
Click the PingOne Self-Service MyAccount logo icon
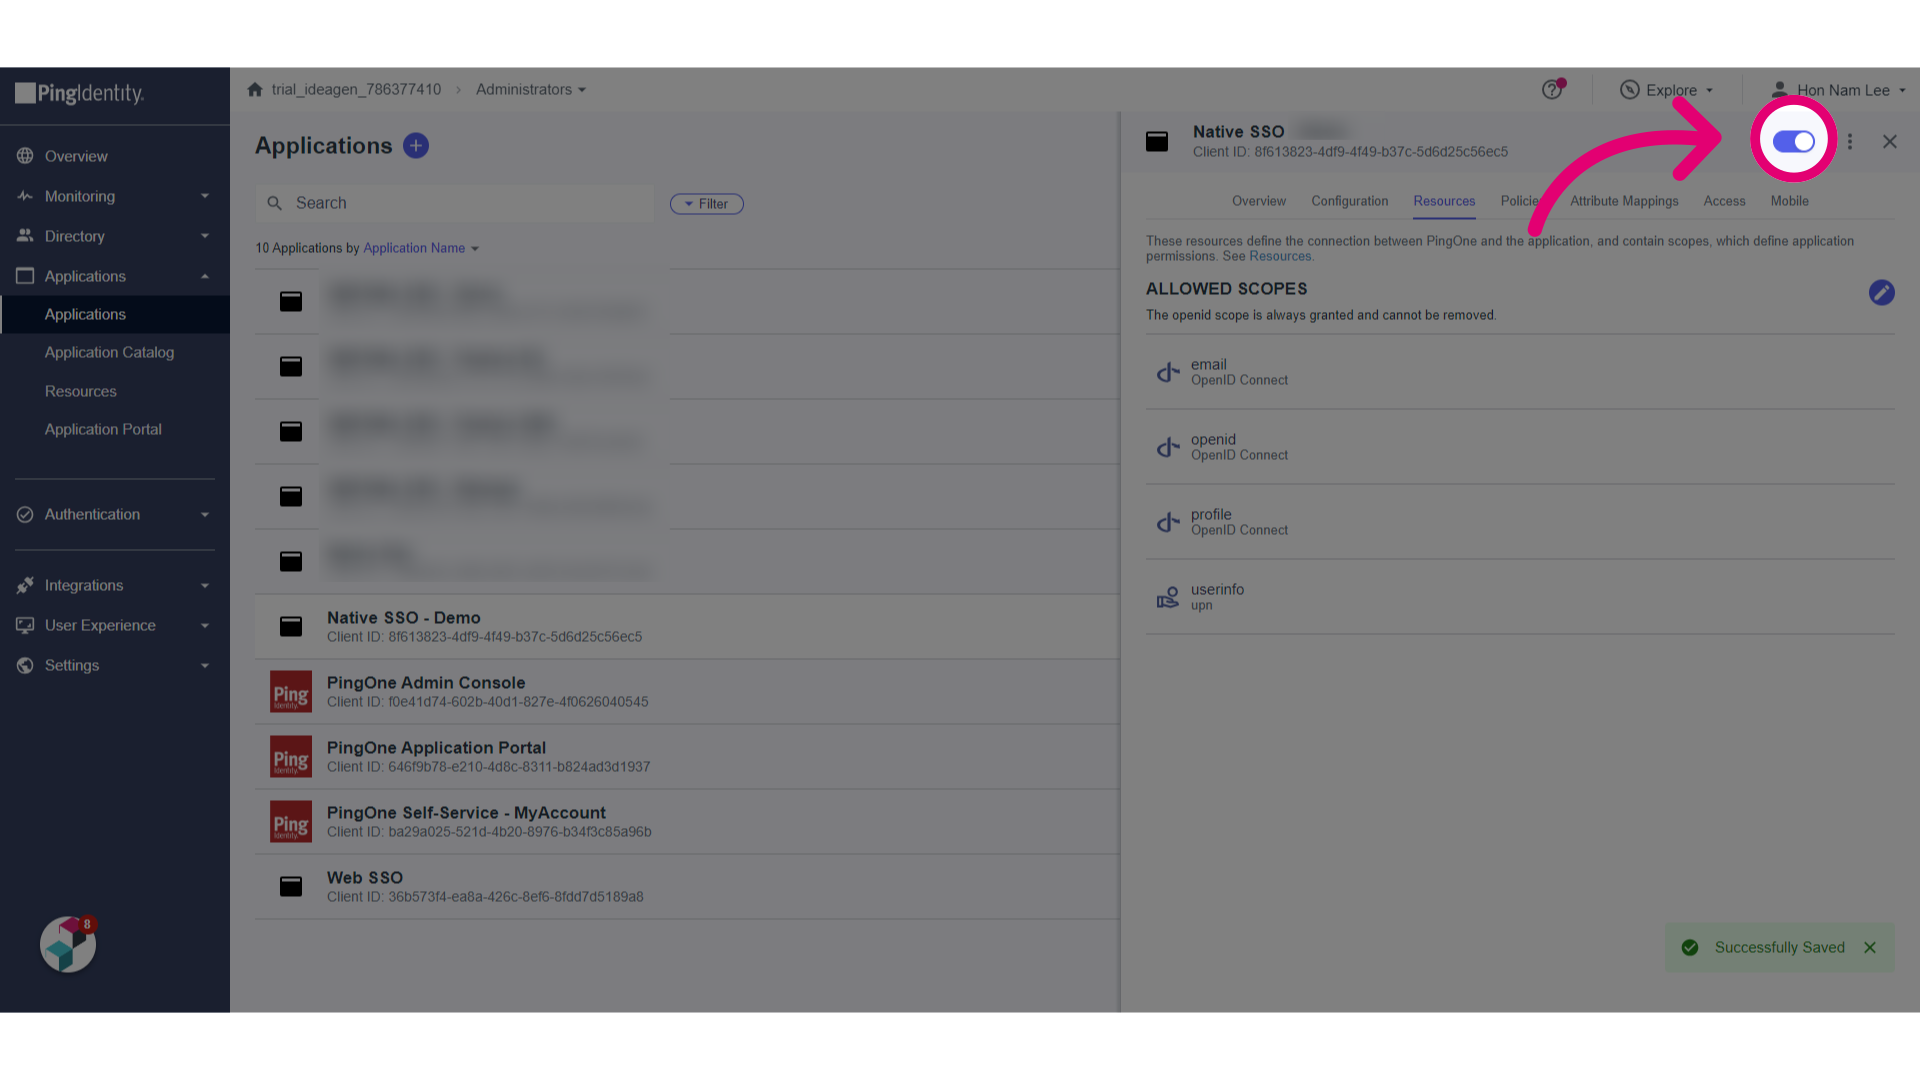(291, 821)
